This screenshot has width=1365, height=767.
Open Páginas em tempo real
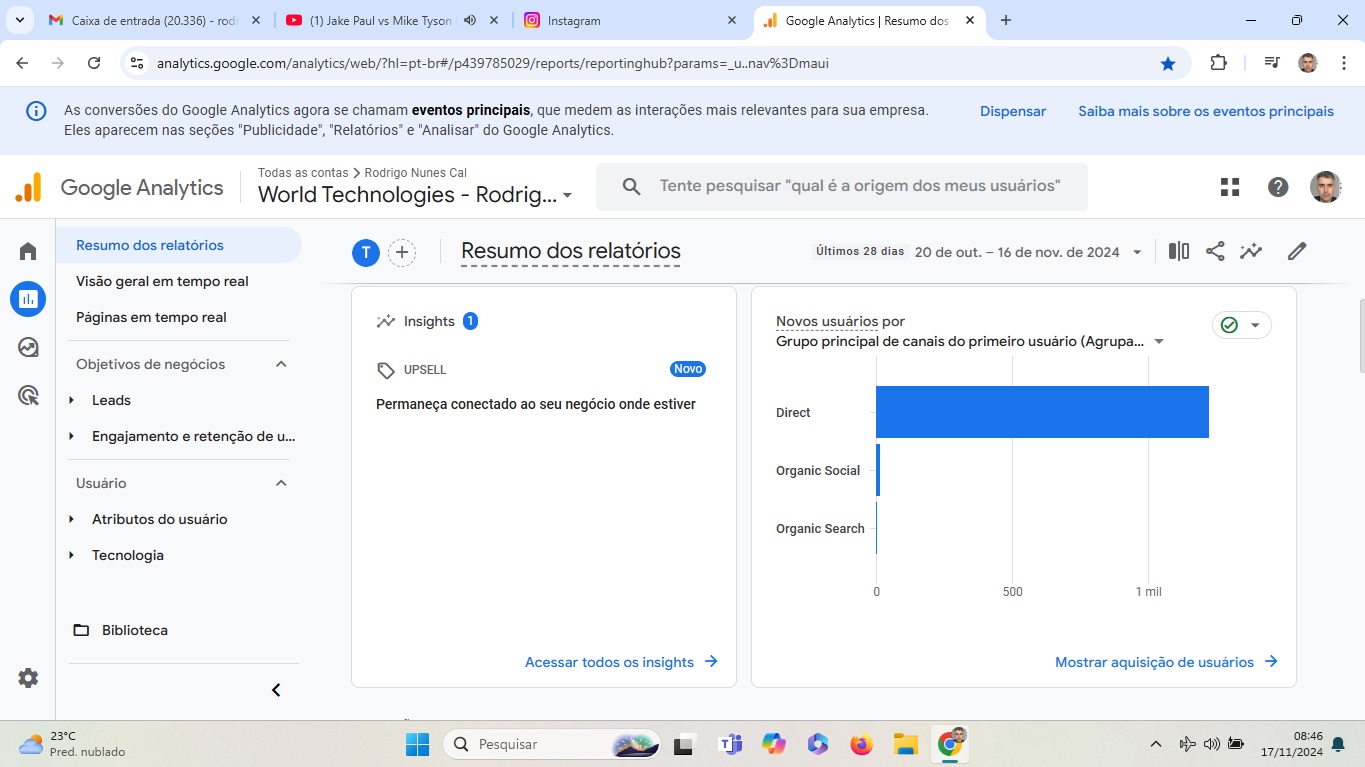coord(151,317)
